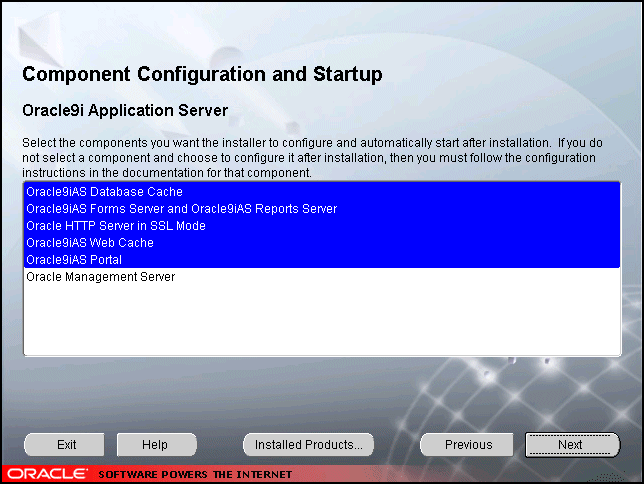Select Oracle9iAS Portal component
The width and height of the screenshot is (644, 484).
(x=322, y=260)
